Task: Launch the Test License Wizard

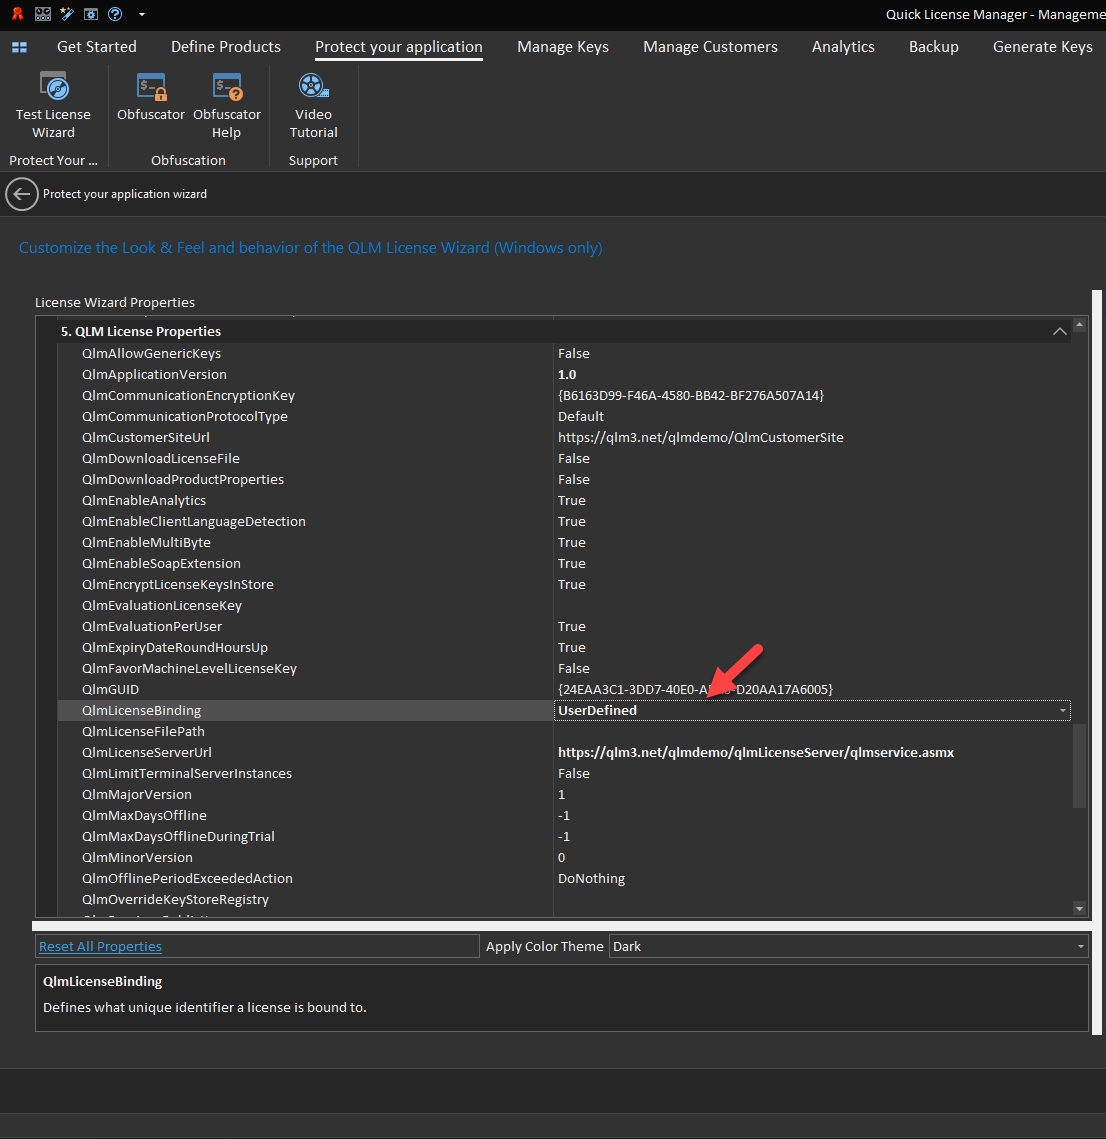Action: (53, 106)
